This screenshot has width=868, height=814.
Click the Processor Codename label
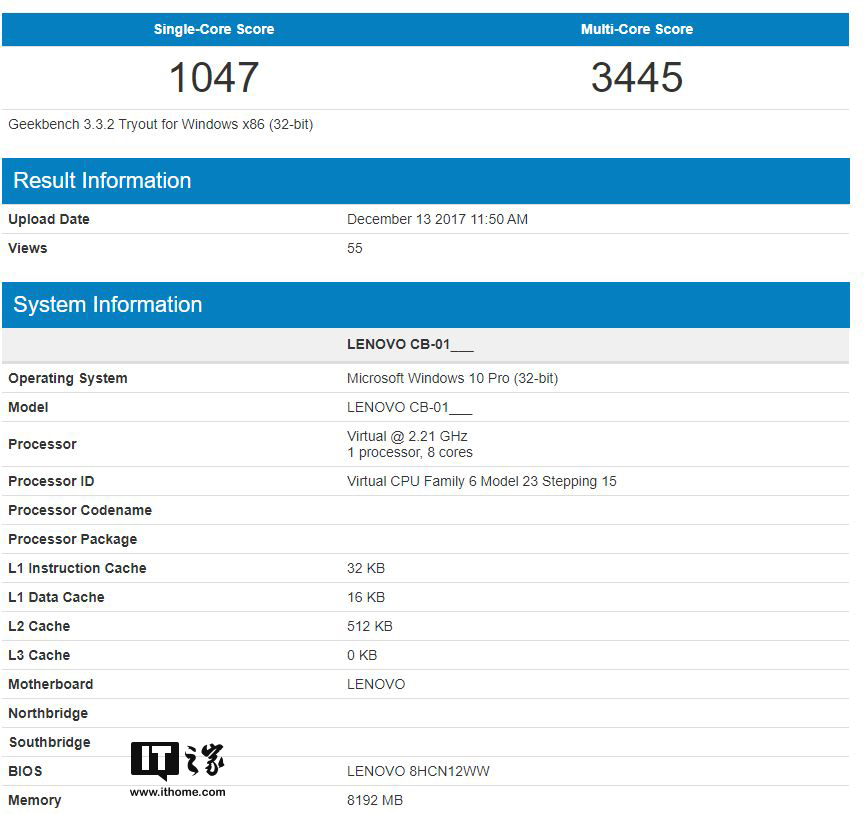pyautogui.click(x=80, y=510)
